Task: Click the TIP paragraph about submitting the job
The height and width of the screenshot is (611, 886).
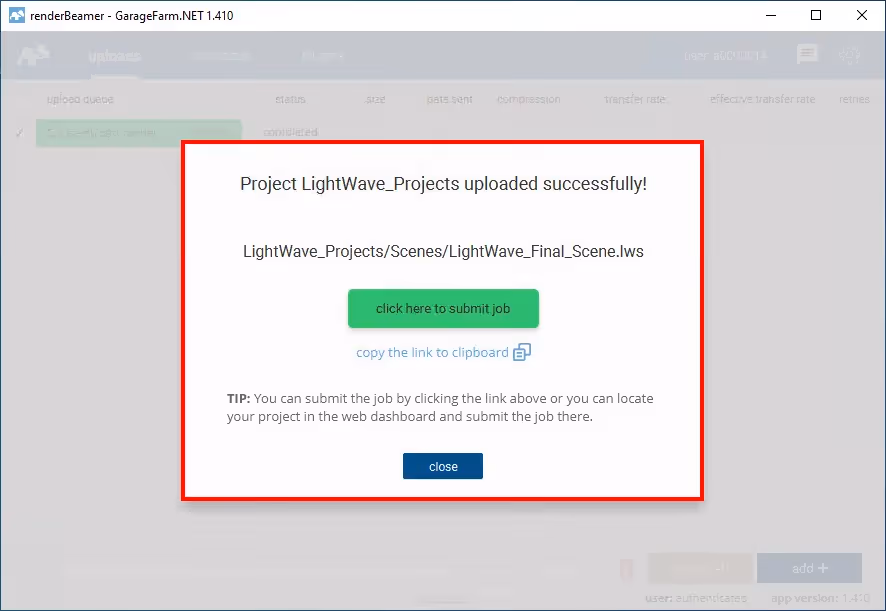Action: pyautogui.click(x=440, y=408)
